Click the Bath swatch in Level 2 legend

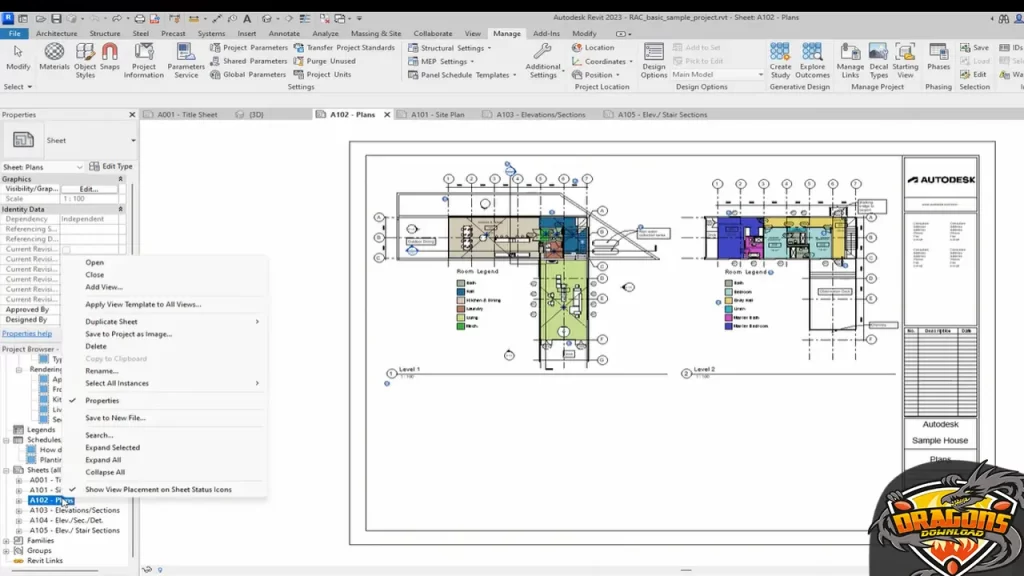point(728,283)
